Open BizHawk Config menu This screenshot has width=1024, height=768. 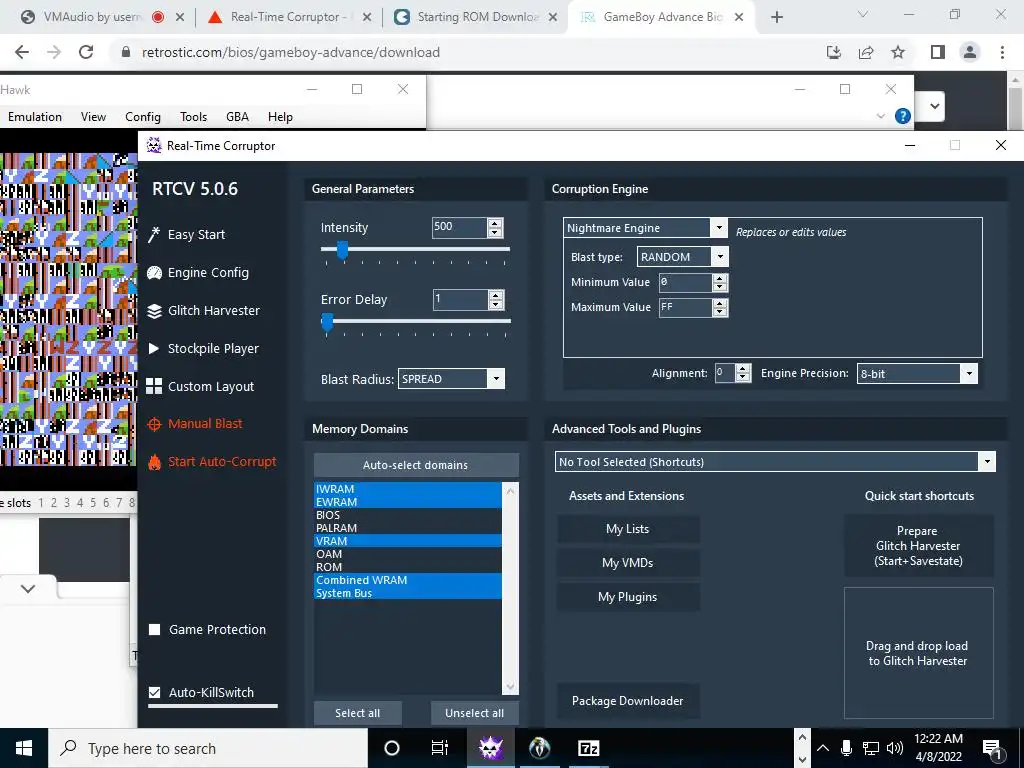143,117
